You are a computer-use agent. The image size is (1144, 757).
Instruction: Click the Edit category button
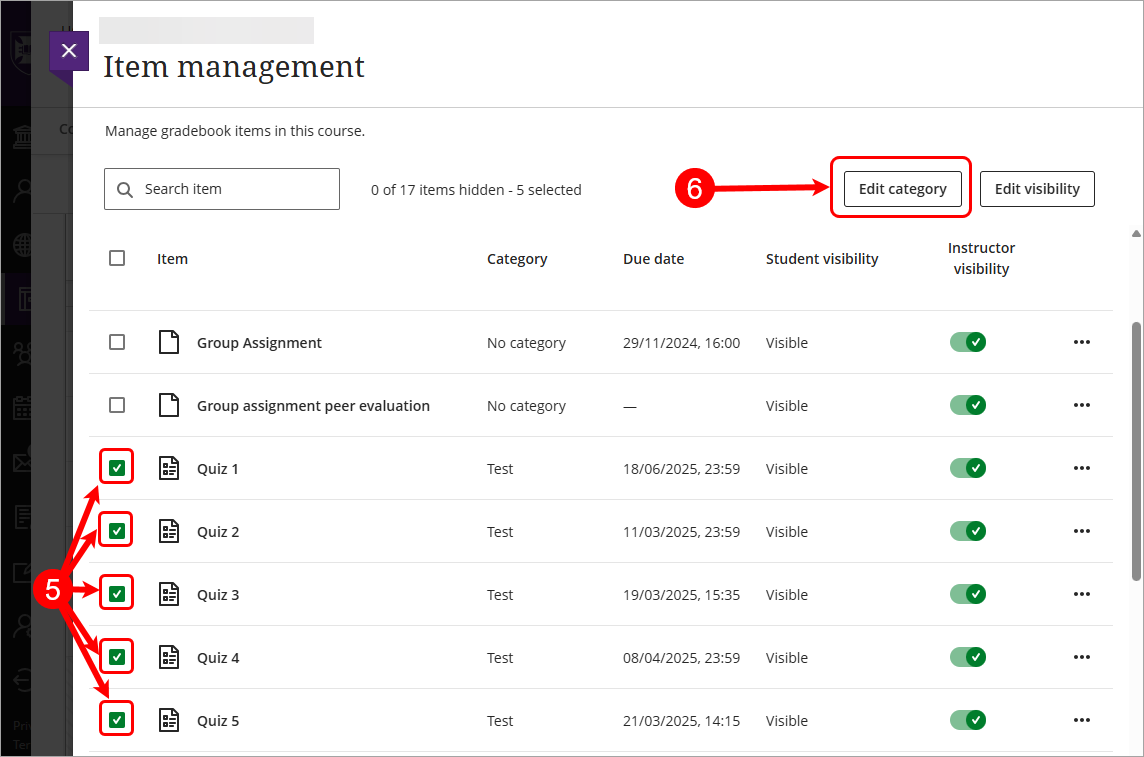coord(903,189)
